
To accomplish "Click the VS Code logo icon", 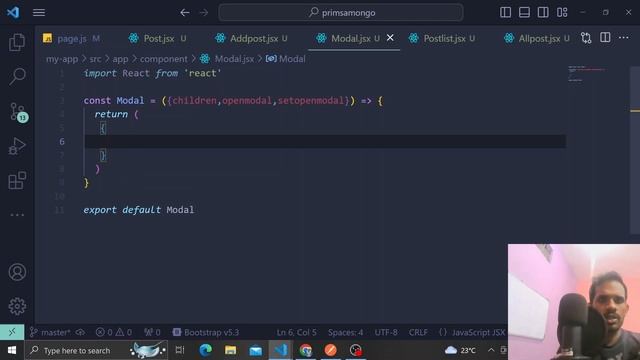I will (13, 12).
